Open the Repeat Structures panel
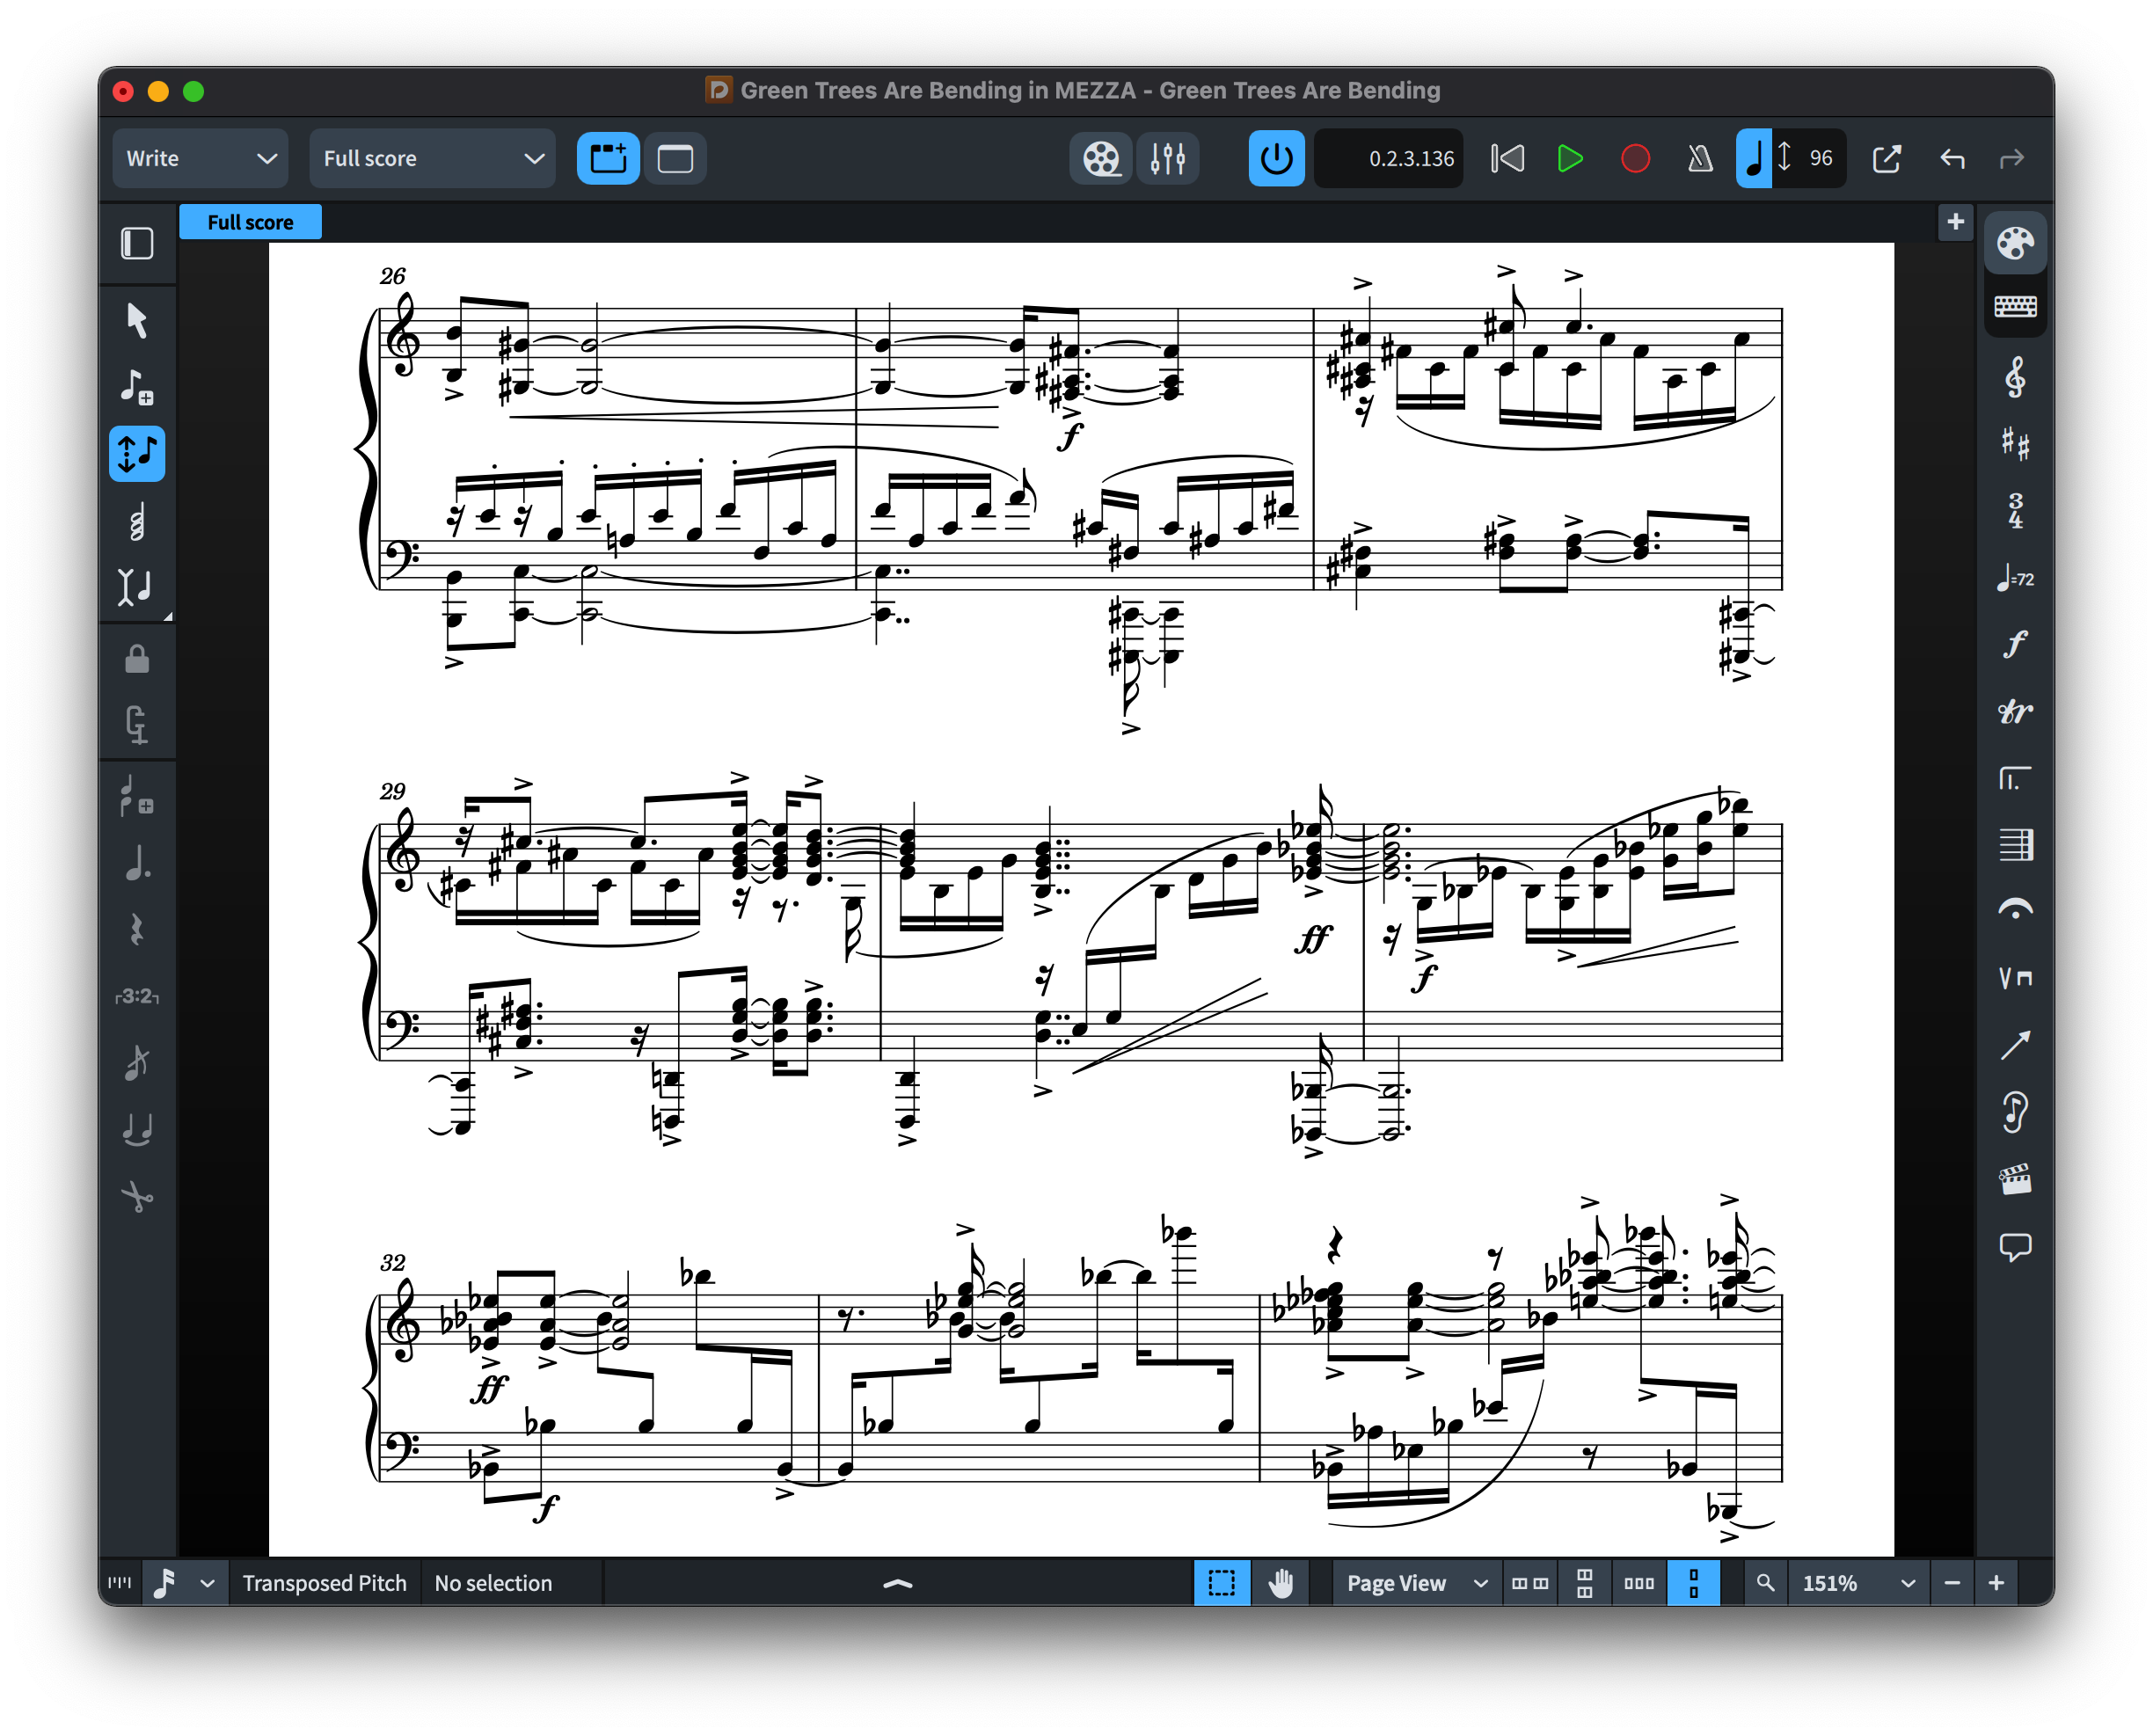 [2014, 778]
